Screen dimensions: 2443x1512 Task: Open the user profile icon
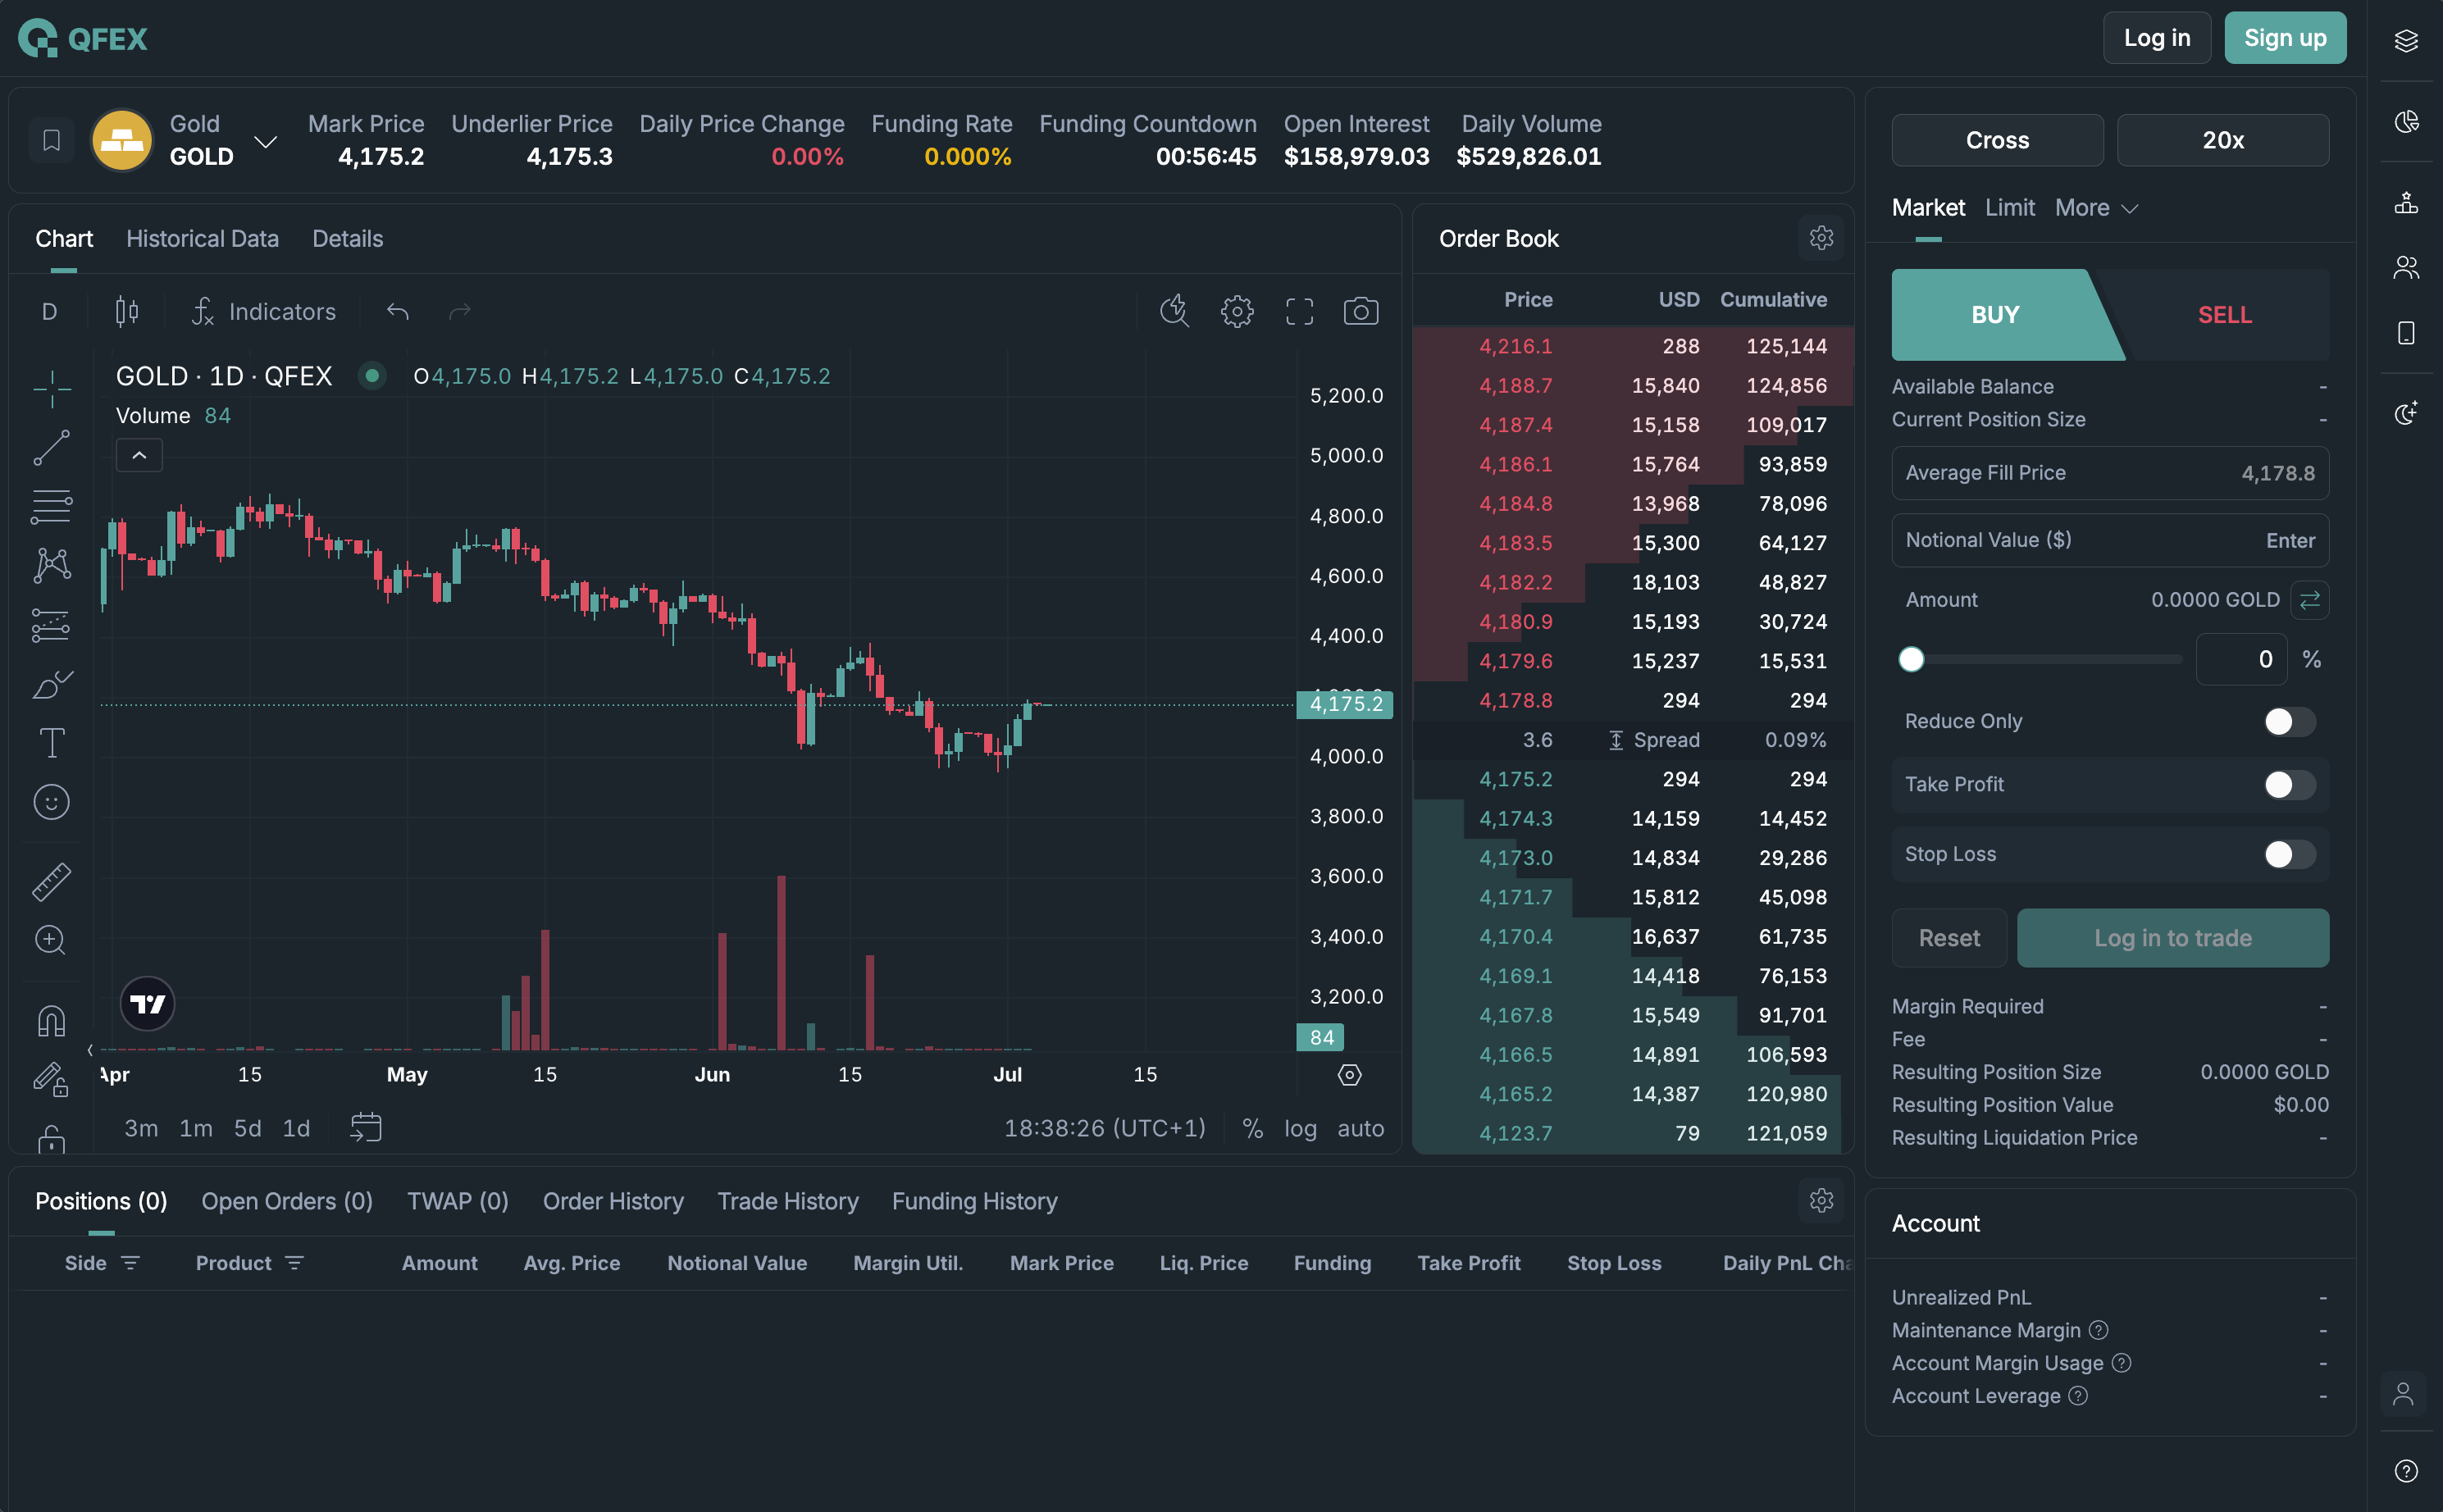[2403, 1393]
